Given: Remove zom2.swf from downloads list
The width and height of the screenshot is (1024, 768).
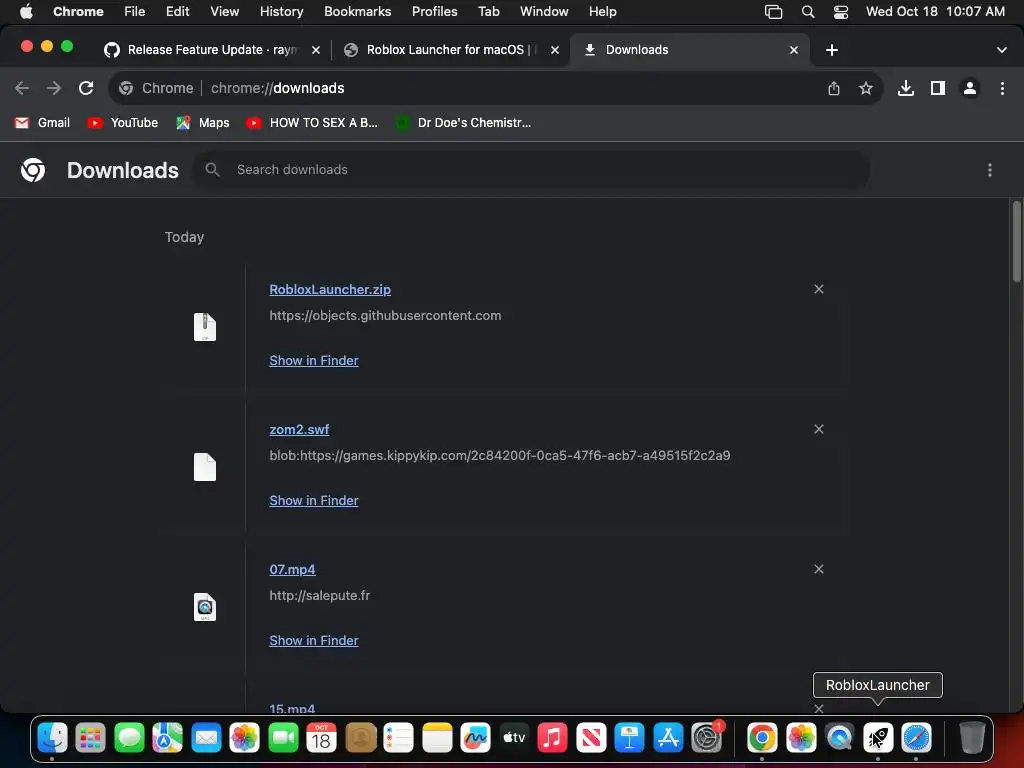Looking at the screenshot, I should (818, 429).
